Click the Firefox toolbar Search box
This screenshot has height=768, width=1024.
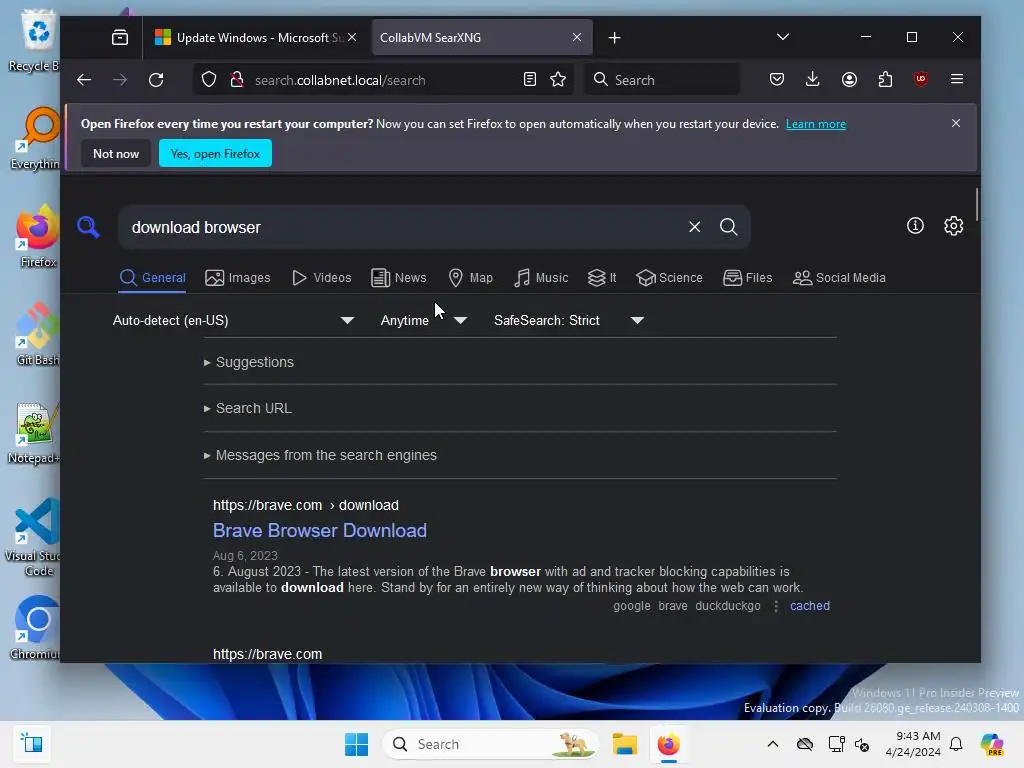point(662,80)
